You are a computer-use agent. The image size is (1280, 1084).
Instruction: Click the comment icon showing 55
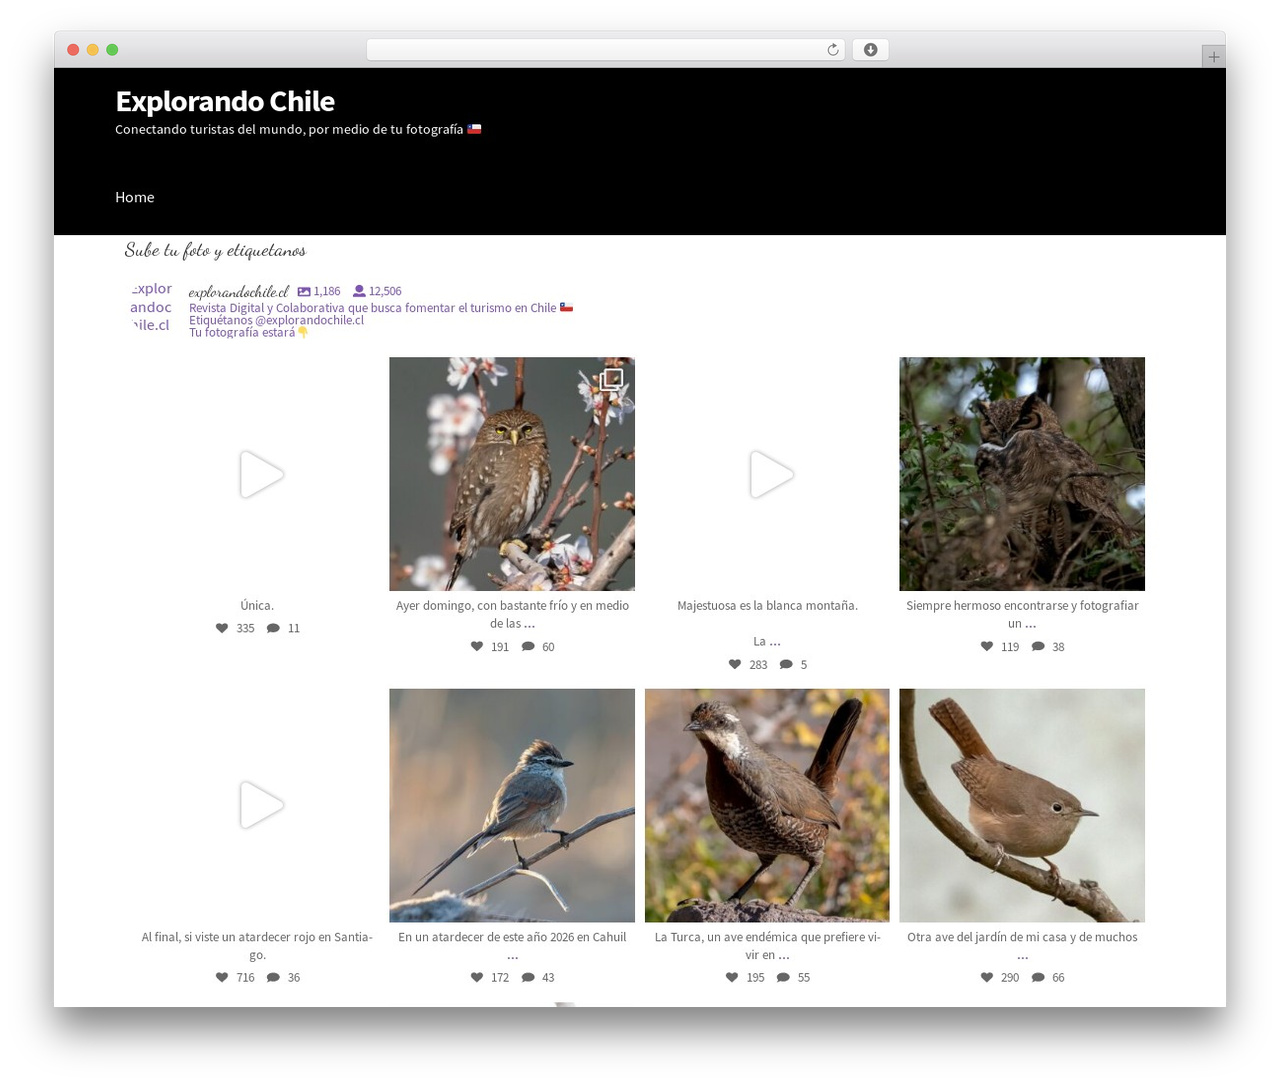(783, 978)
